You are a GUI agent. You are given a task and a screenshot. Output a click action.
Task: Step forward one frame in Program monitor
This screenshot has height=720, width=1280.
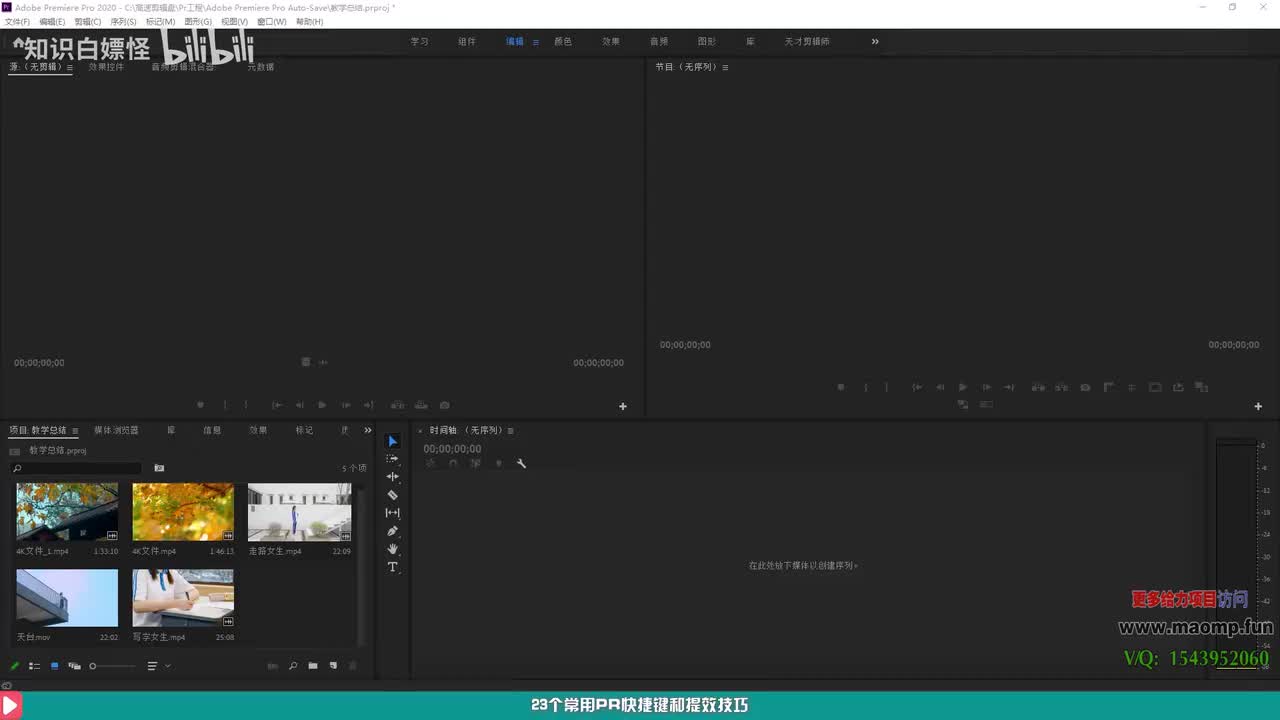point(986,387)
